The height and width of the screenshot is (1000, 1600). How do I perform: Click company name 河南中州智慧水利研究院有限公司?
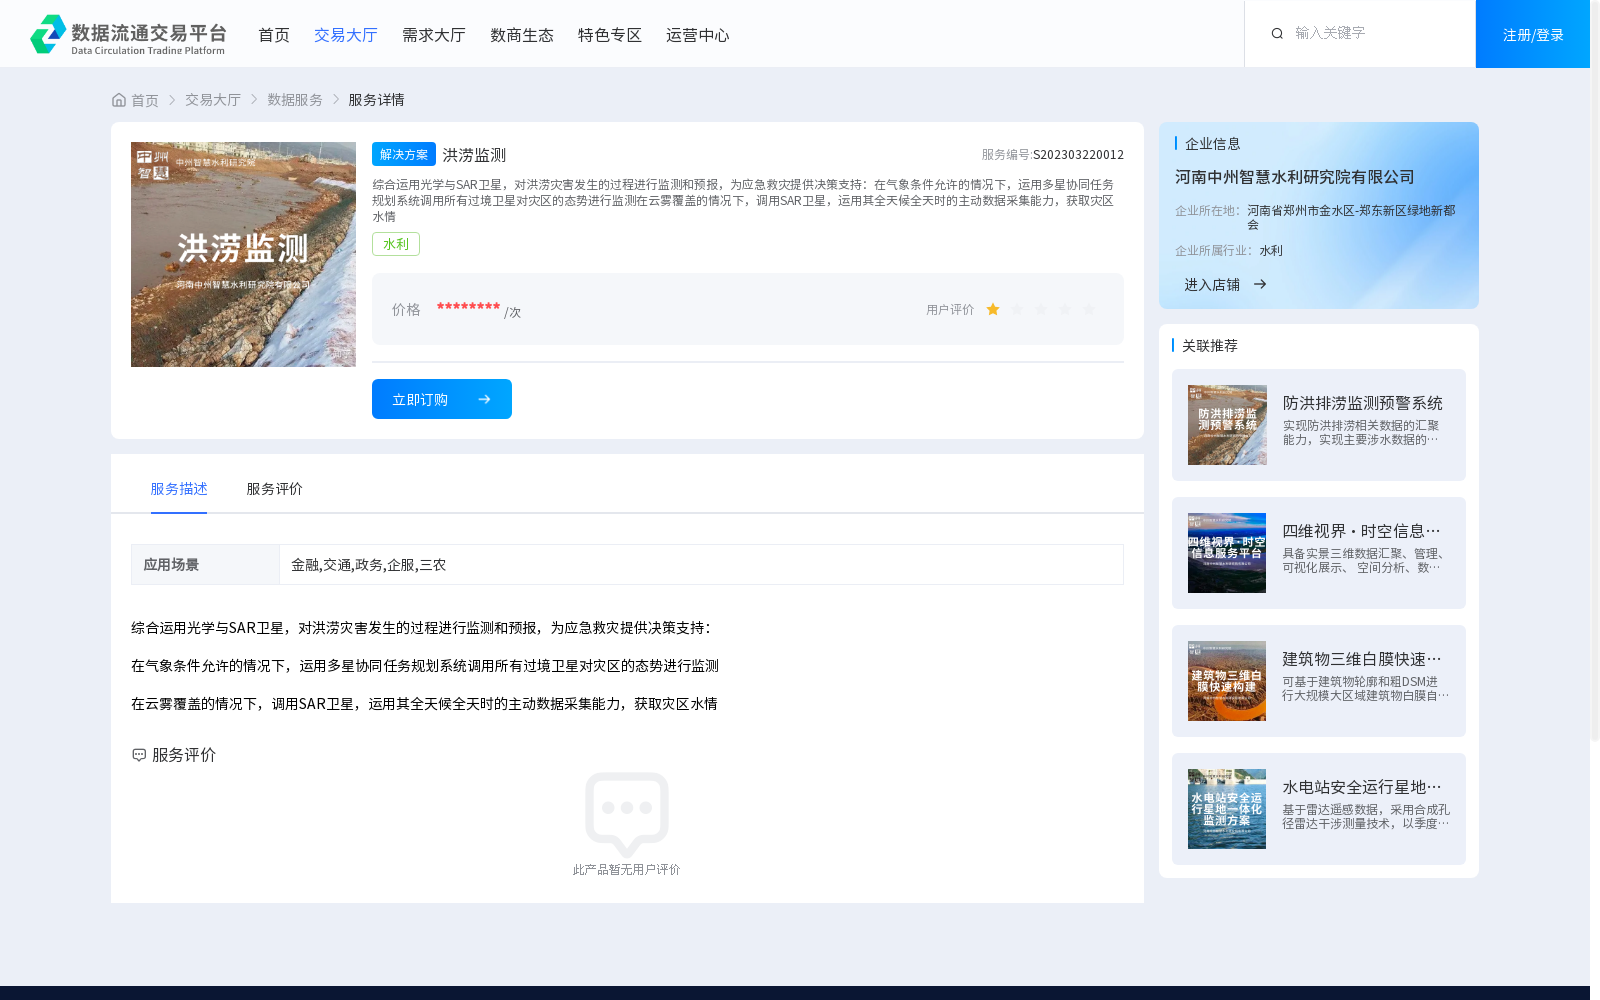(1295, 177)
